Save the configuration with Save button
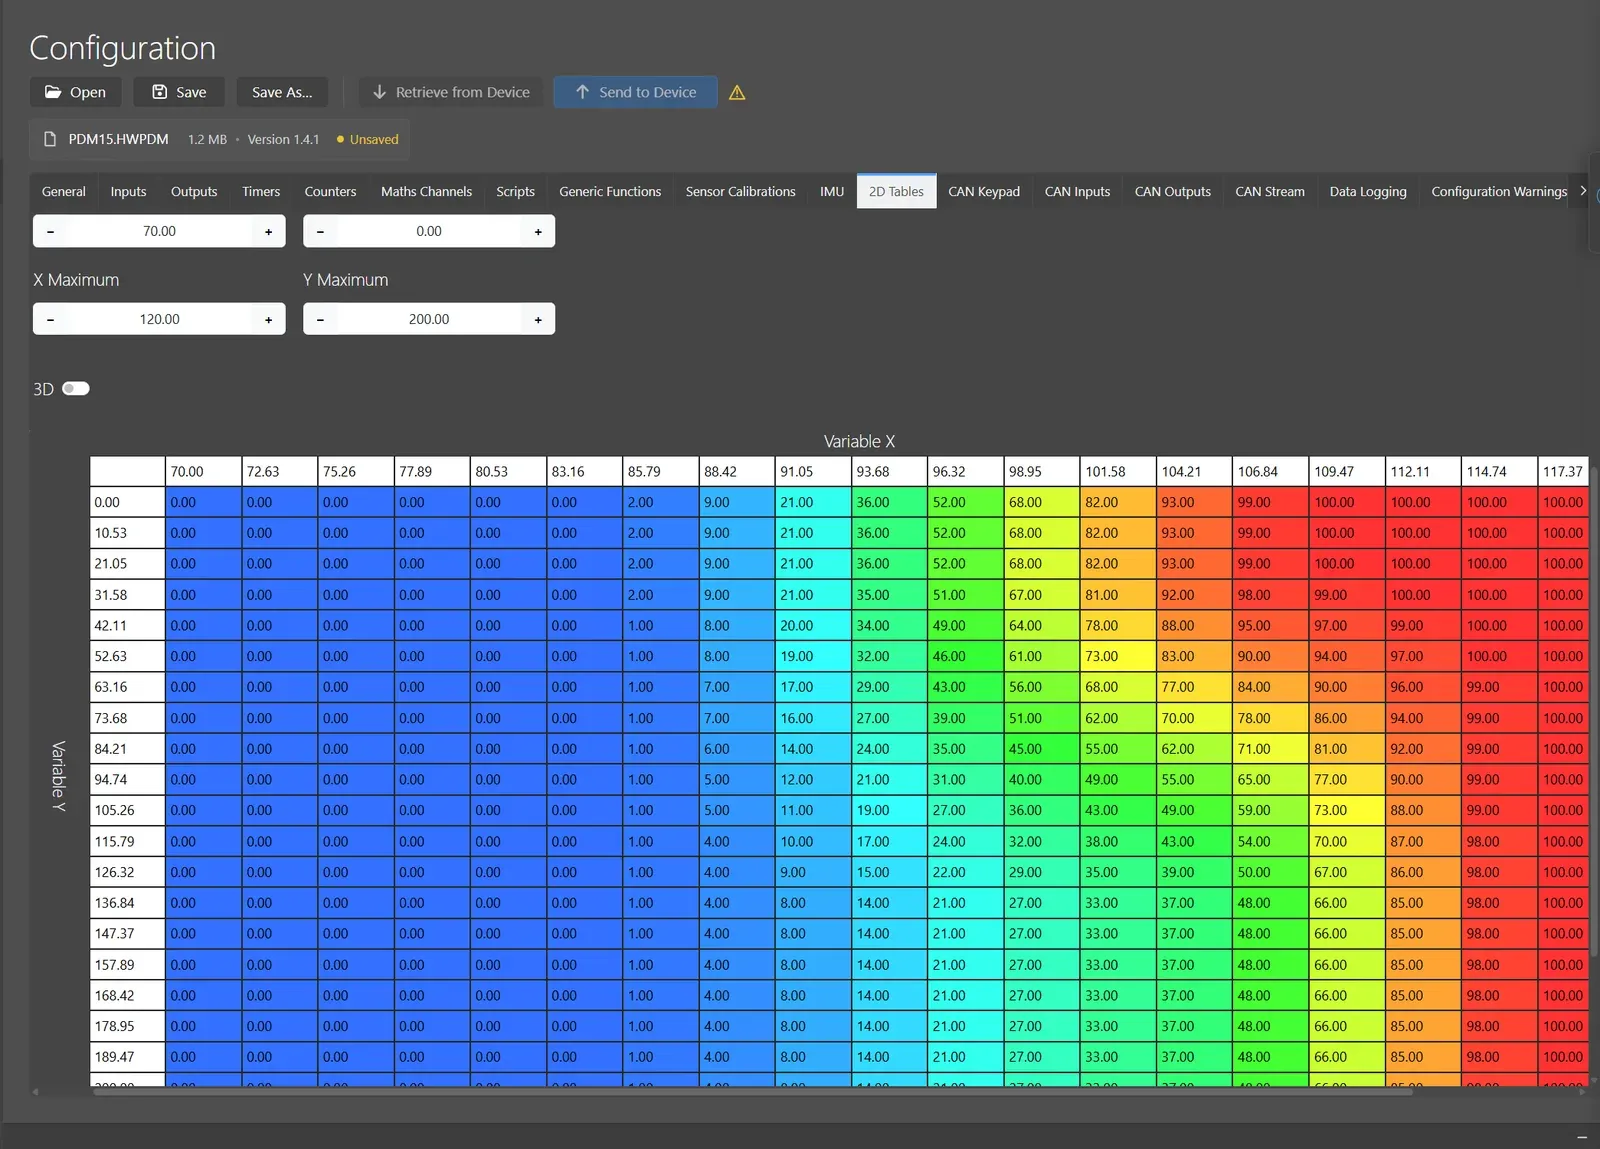Image resolution: width=1600 pixels, height=1149 pixels. point(179,92)
